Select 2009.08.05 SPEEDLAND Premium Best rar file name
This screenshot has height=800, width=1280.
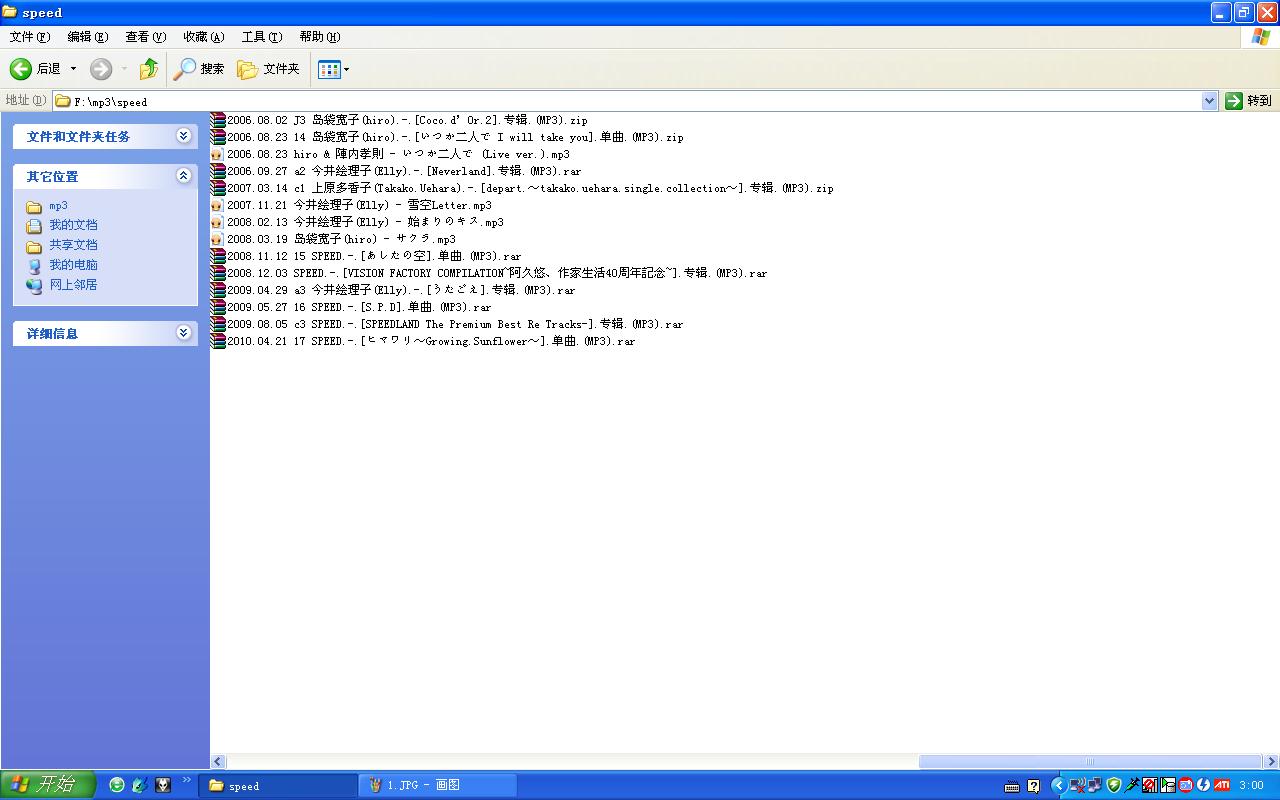(x=455, y=324)
